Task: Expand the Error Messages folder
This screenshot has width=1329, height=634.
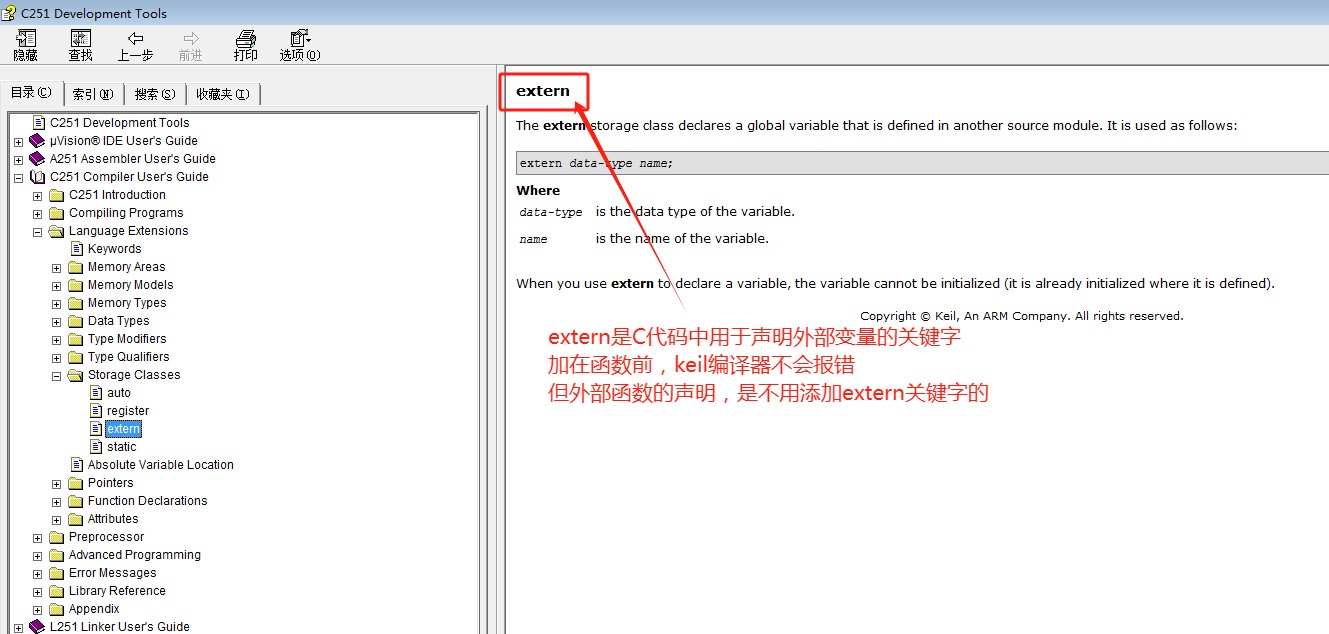Action: click(38, 573)
